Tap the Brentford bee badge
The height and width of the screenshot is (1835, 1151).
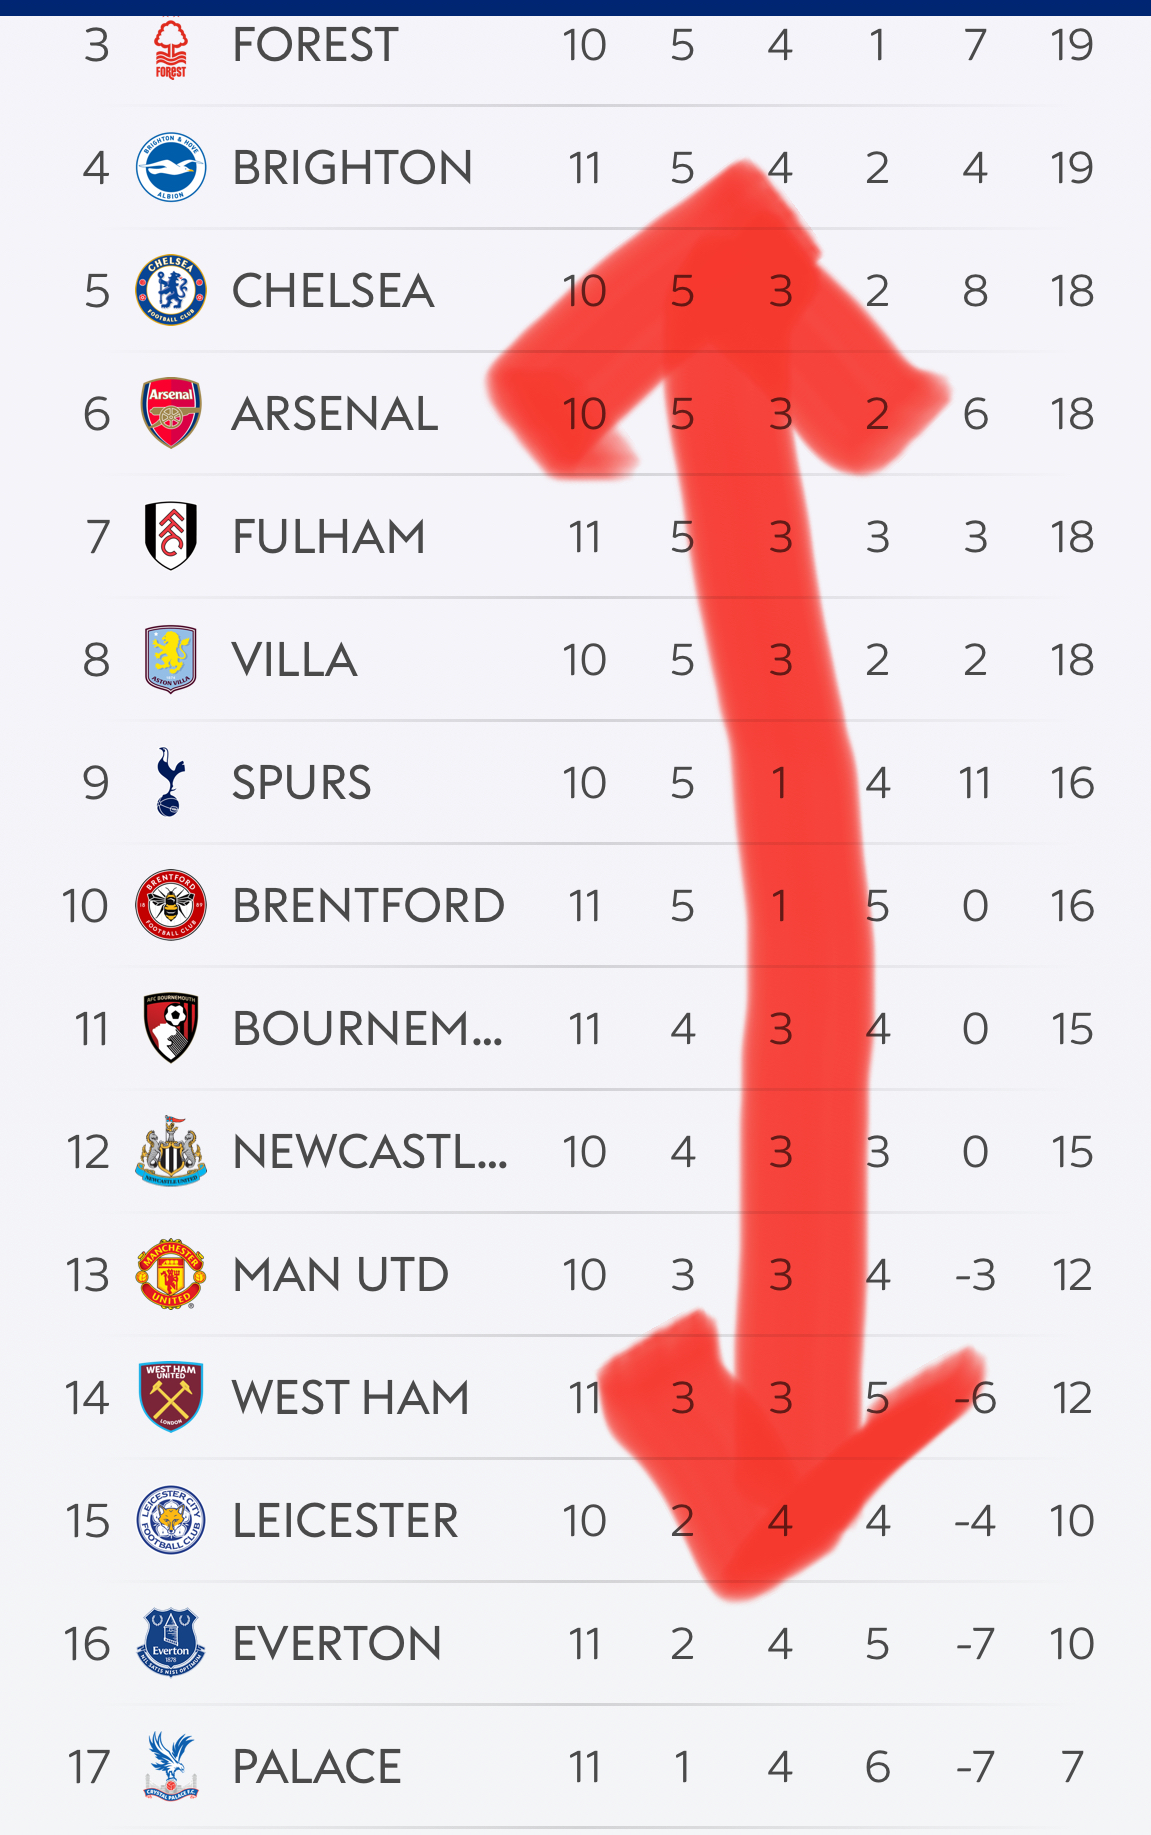coord(171,905)
